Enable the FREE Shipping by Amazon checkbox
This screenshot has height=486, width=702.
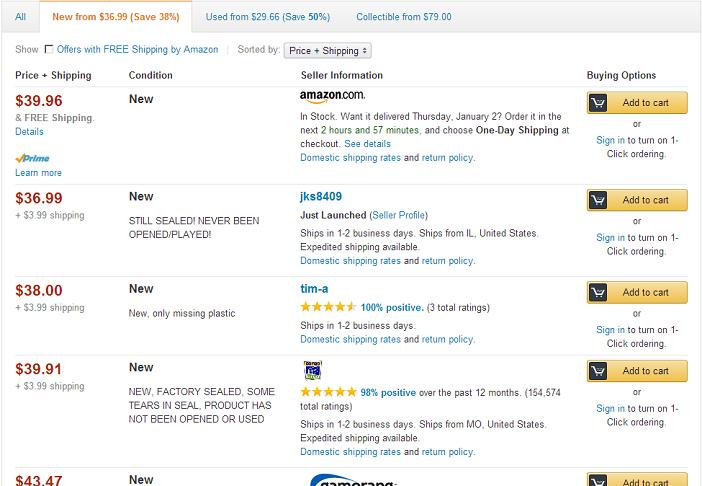point(49,49)
